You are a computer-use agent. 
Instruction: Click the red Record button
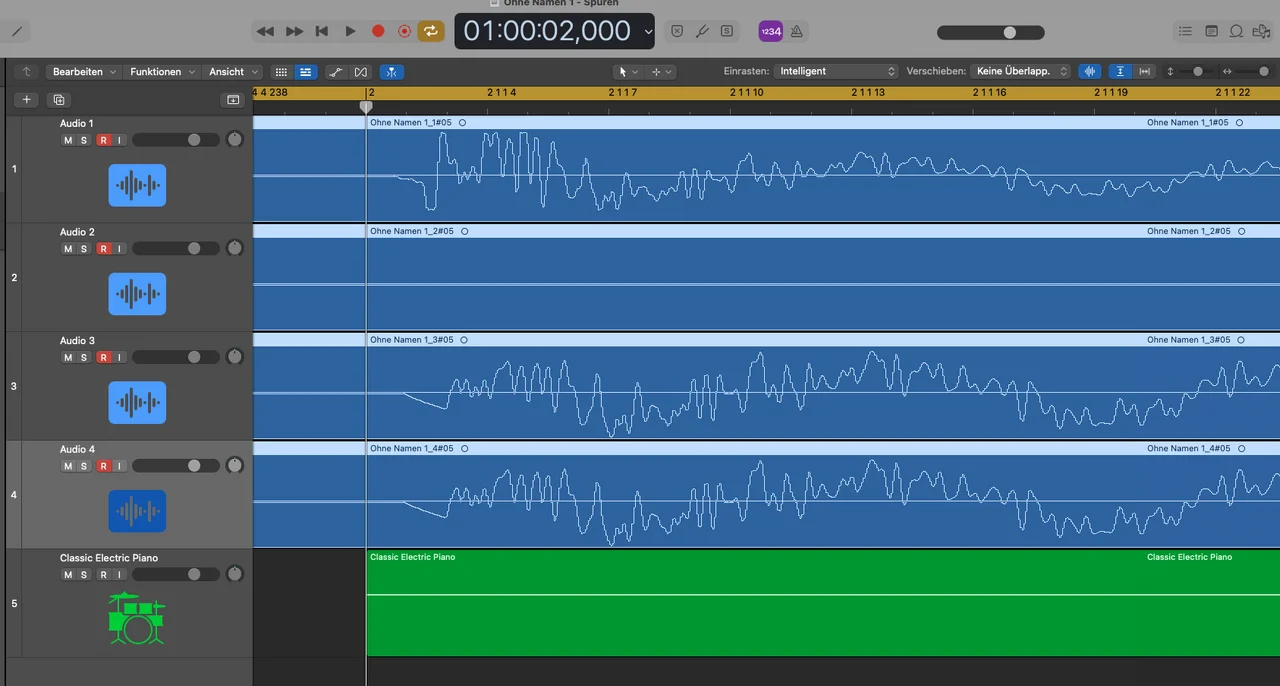coord(378,31)
